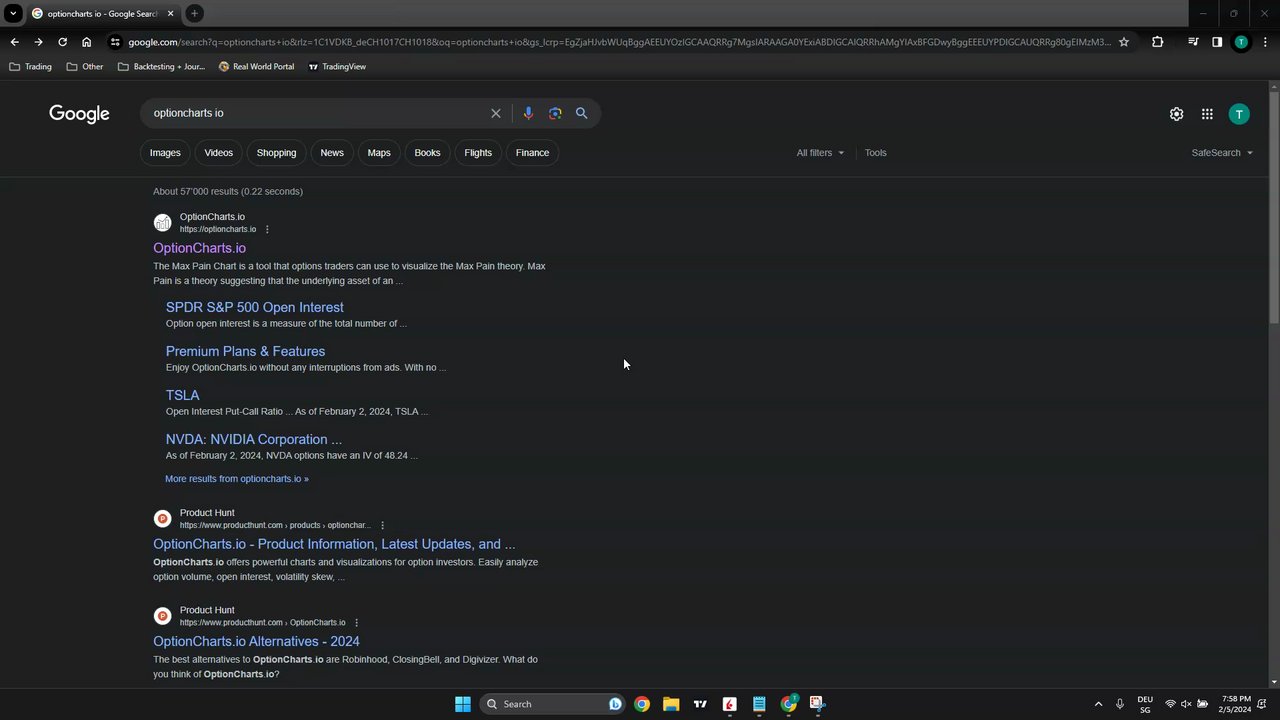Open more options for first Product Hunt result
1280x720 pixels.
(382, 526)
